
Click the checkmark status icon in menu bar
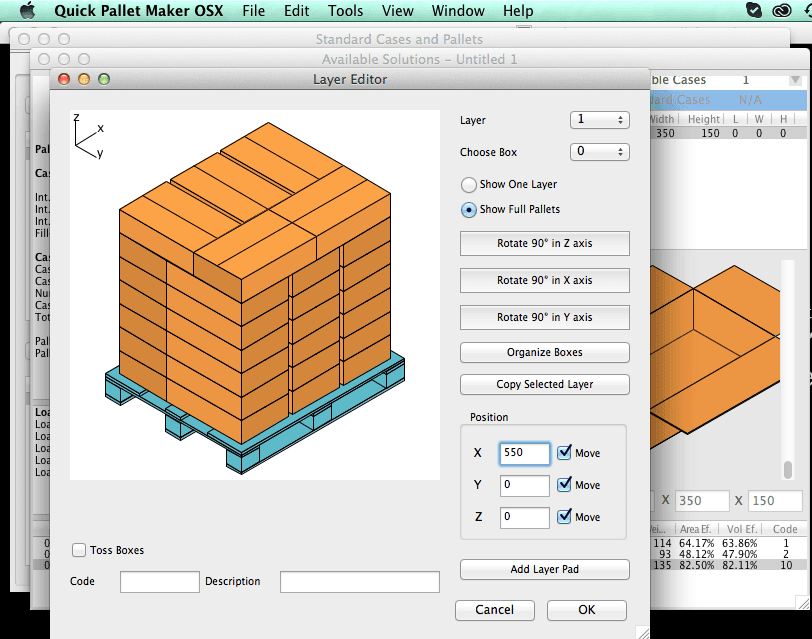pyautogui.click(x=753, y=11)
